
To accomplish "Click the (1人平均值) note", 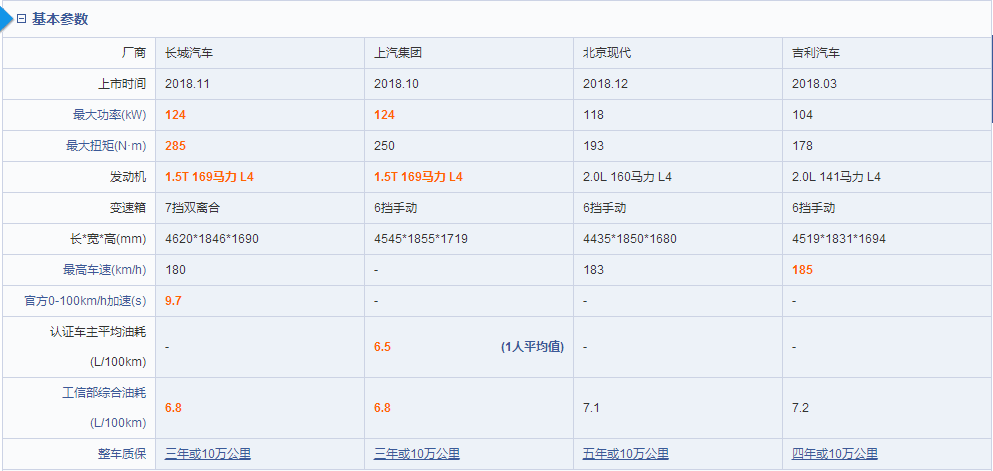I will pyautogui.click(x=532, y=347).
